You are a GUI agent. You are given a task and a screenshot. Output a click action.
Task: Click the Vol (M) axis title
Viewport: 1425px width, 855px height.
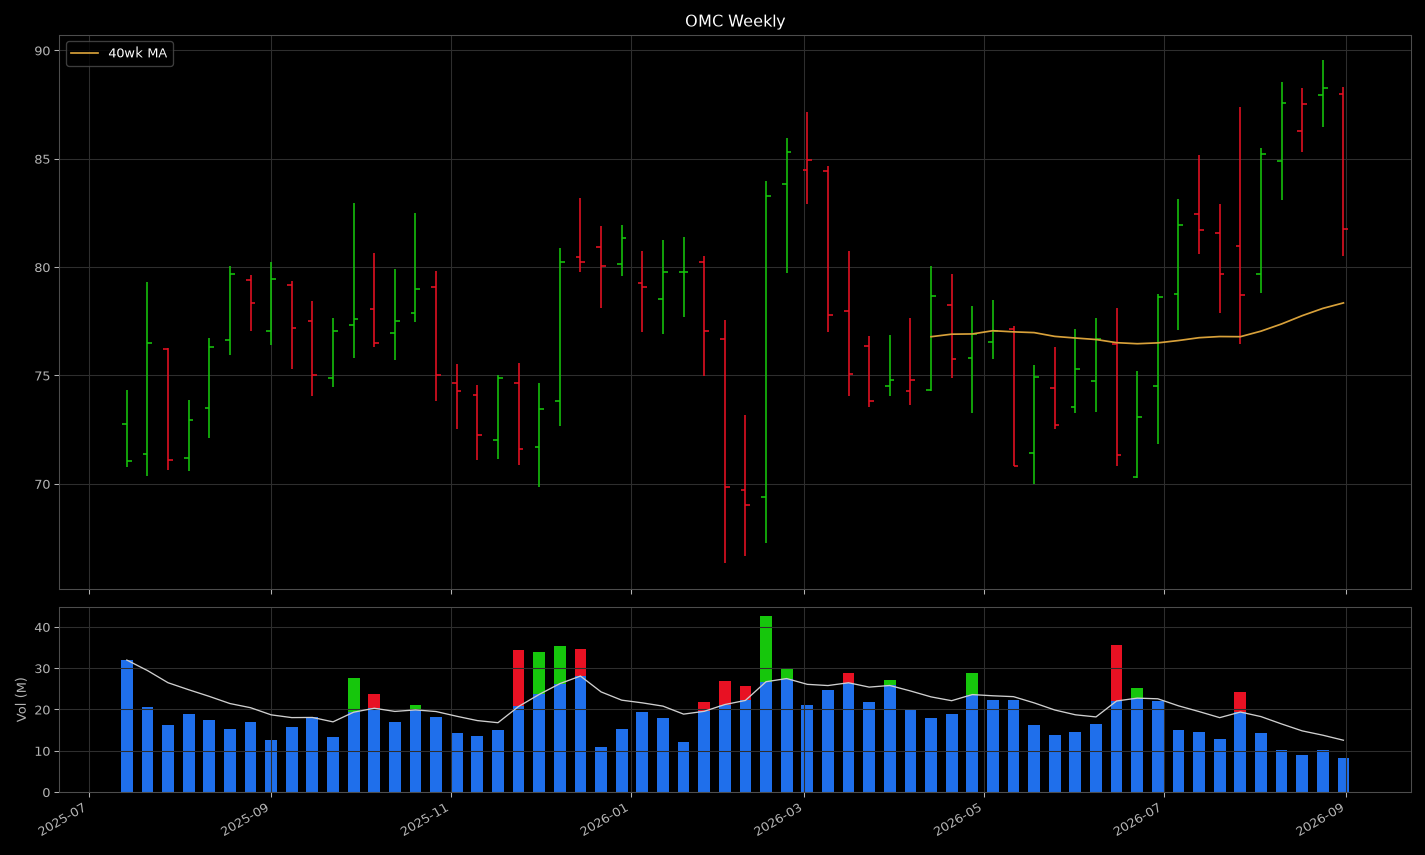pos(21,699)
